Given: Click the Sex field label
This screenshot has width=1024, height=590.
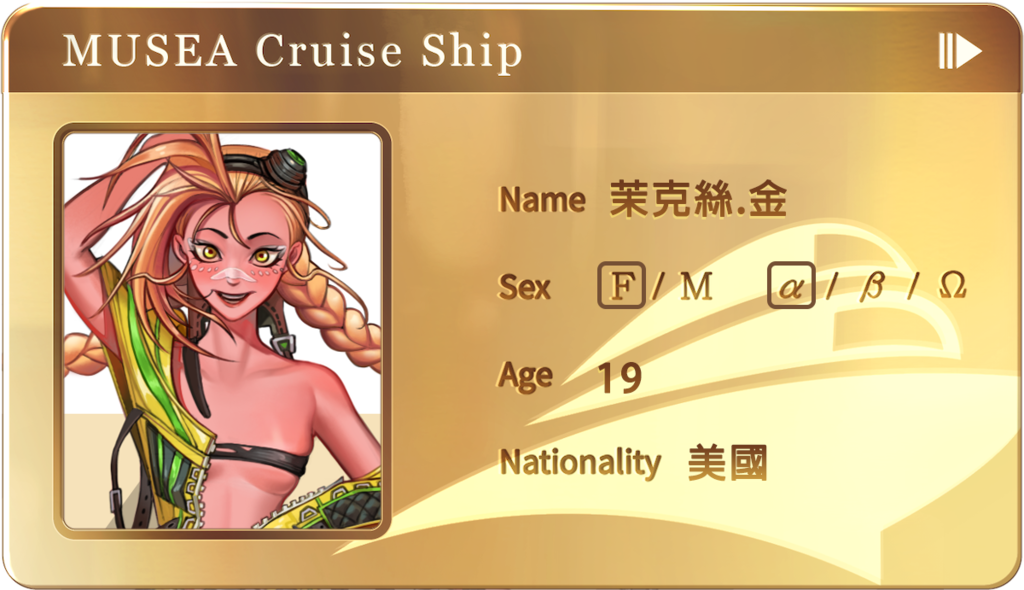Looking at the screenshot, I should coord(524,287).
